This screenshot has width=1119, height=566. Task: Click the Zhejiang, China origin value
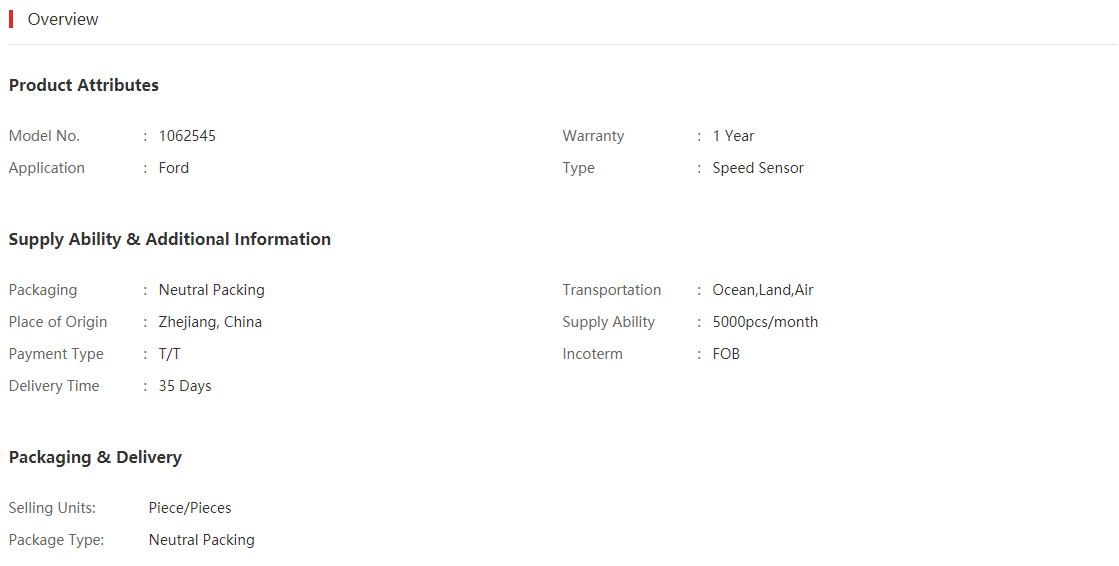[x=210, y=322]
